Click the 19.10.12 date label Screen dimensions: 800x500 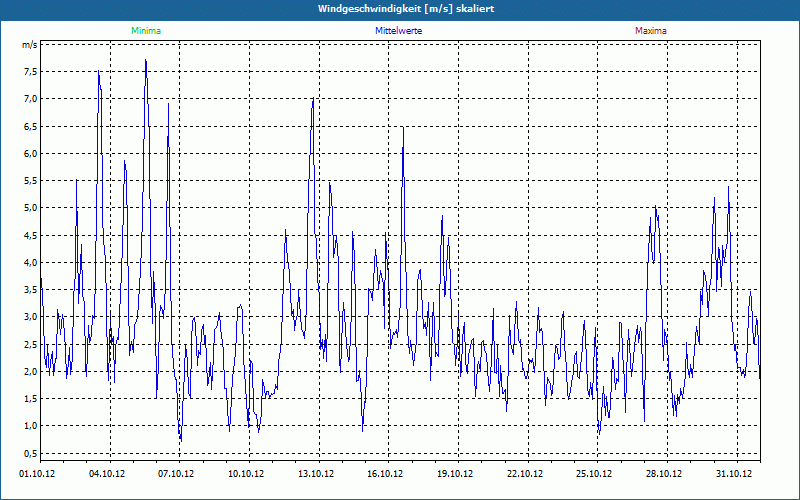[455, 474]
